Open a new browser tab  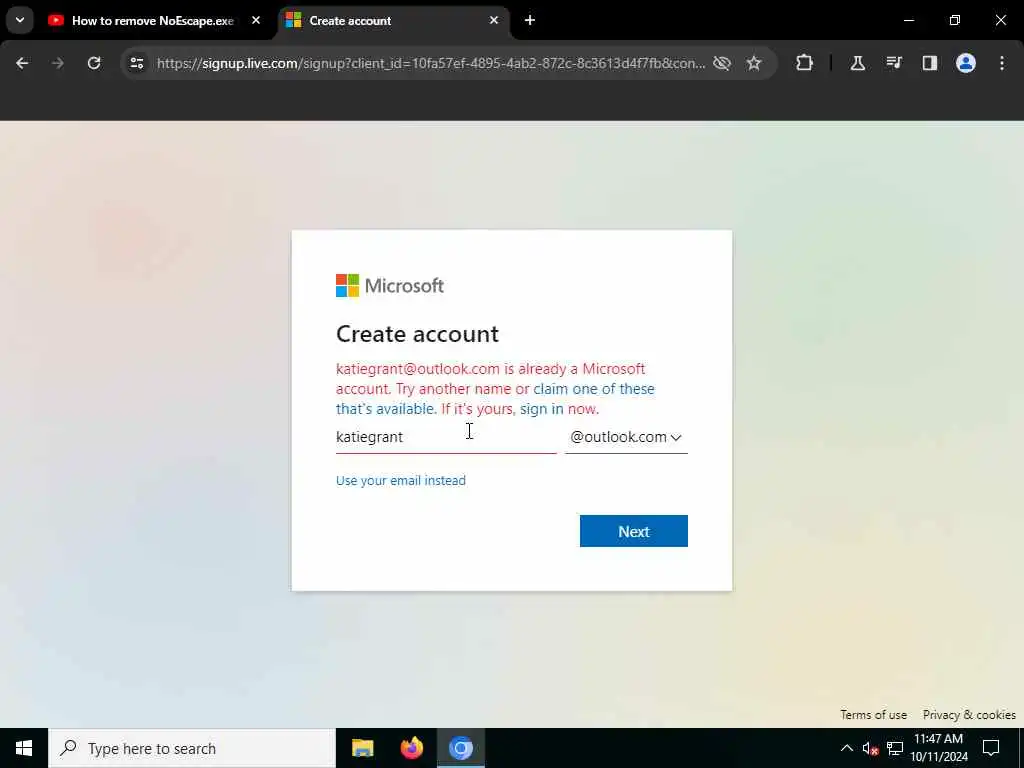coord(530,20)
